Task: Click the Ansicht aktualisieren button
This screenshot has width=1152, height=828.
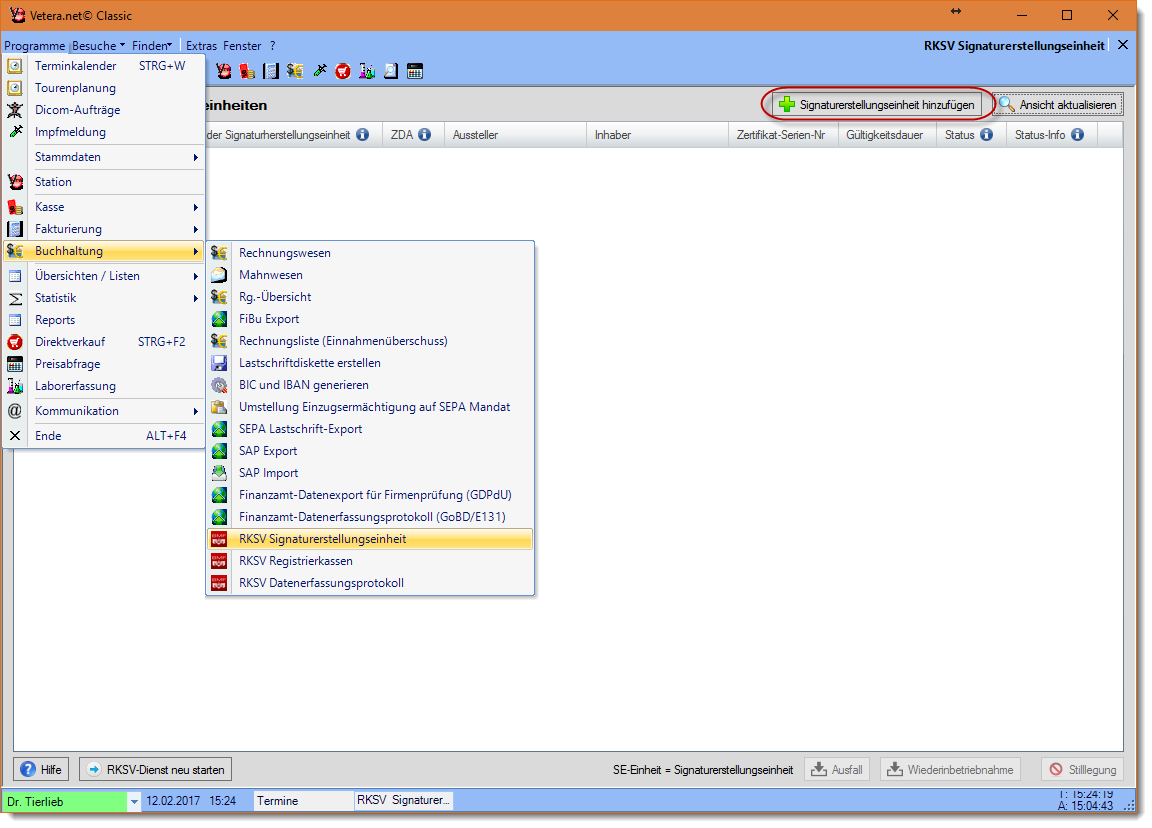Action: tap(1058, 104)
